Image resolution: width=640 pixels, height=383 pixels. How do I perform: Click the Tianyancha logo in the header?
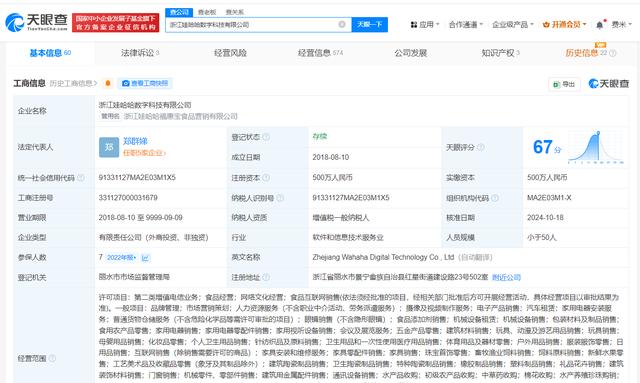click(x=36, y=22)
